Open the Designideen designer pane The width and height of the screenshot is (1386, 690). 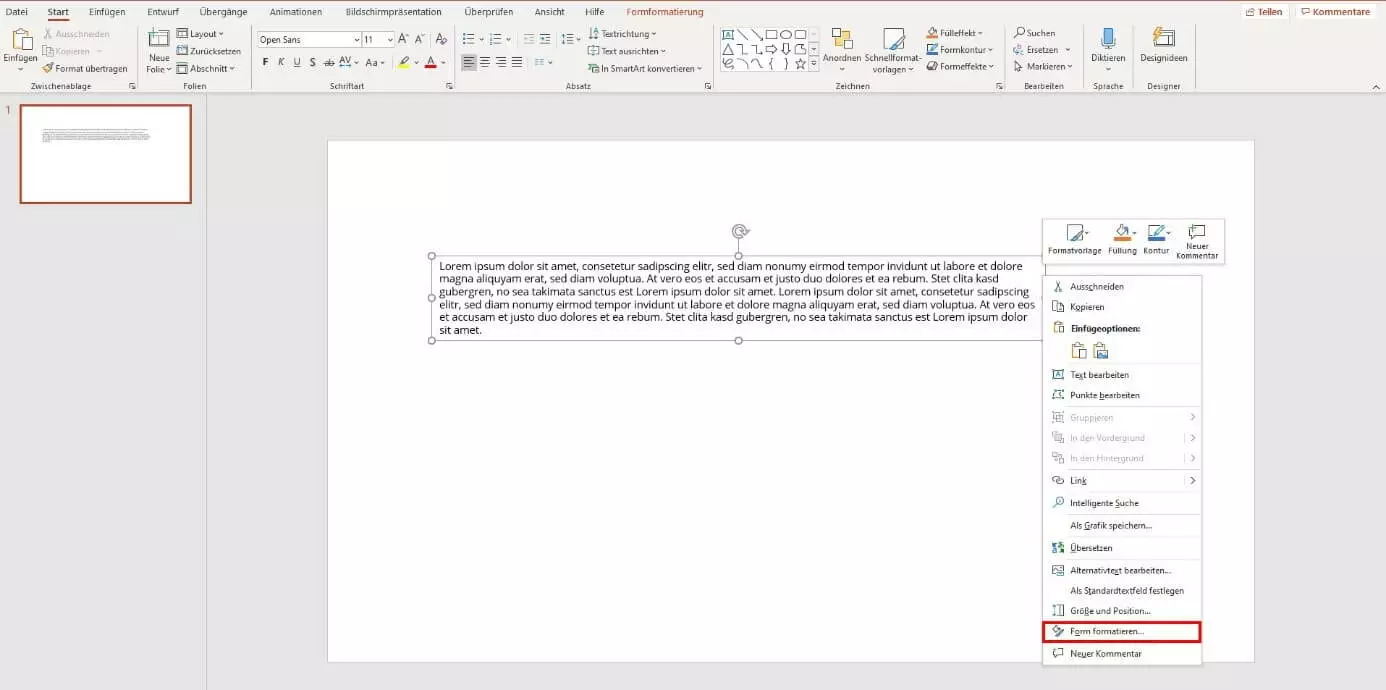(x=1163, y=40)
